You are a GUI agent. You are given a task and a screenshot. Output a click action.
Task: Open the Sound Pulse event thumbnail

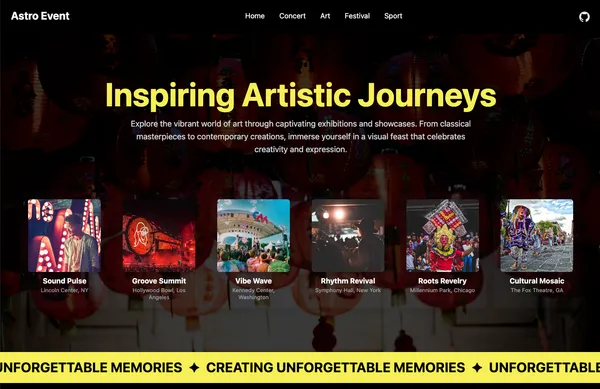64,236
